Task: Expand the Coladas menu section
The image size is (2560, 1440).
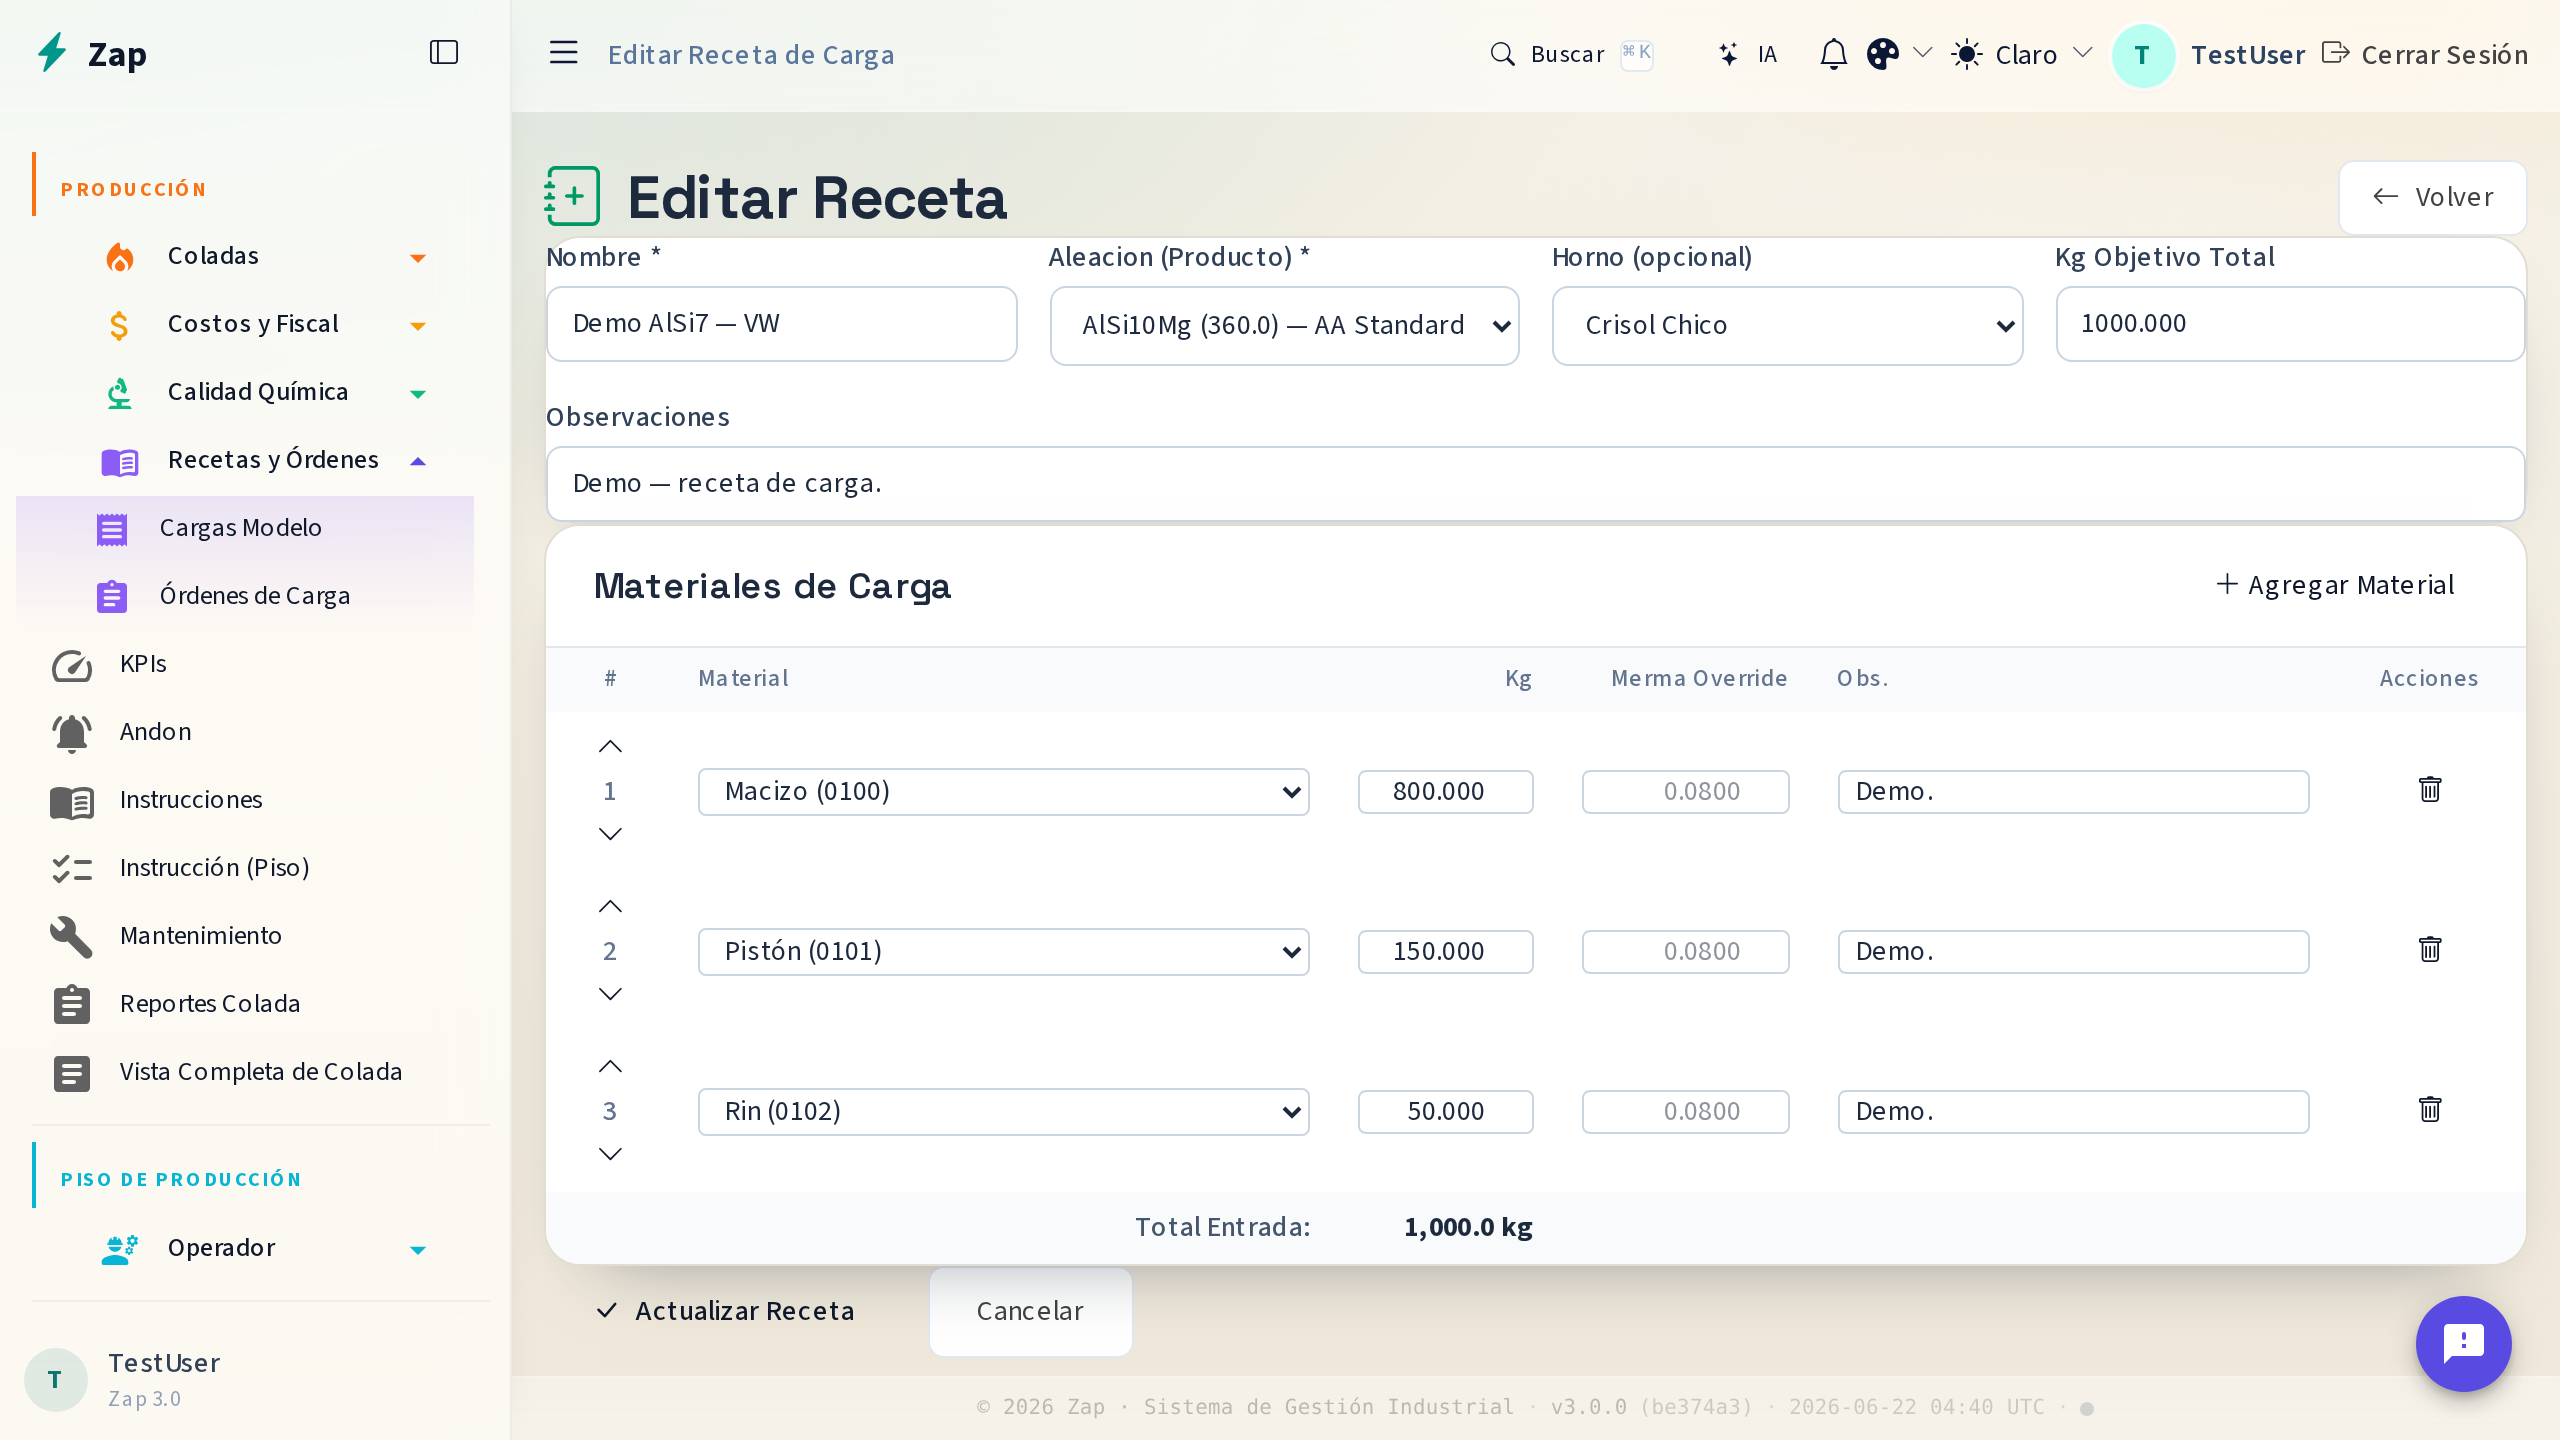Action: click(x=266, y=256)
